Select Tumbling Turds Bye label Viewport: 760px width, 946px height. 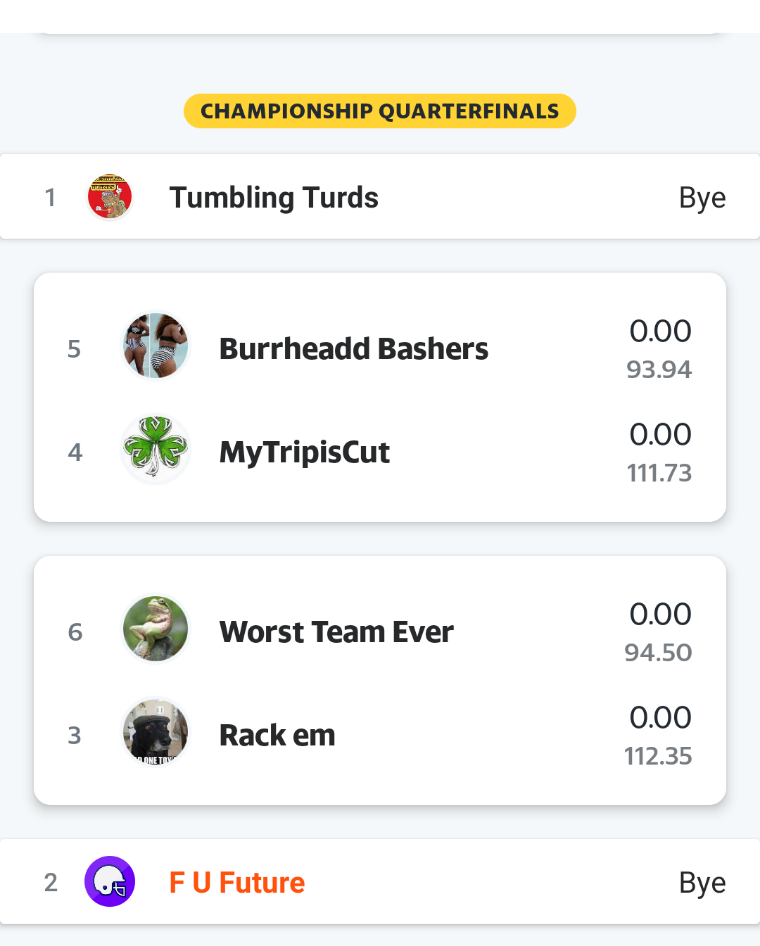(703, 198)
